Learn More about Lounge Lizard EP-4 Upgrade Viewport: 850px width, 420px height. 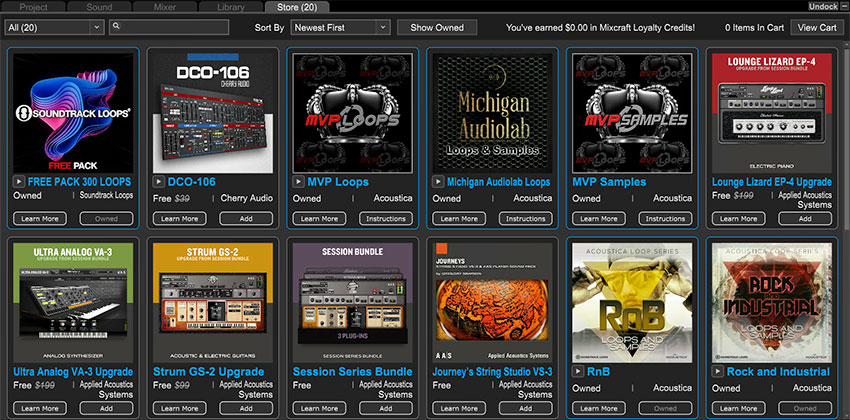pos(739,219)
